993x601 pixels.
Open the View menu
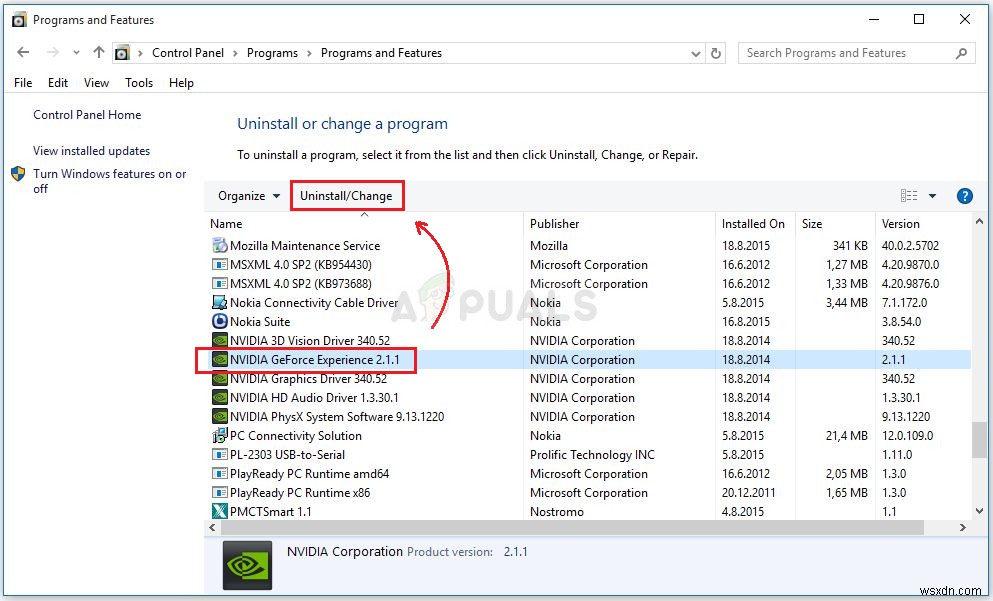pyautogui.click(x=95, y=83)
